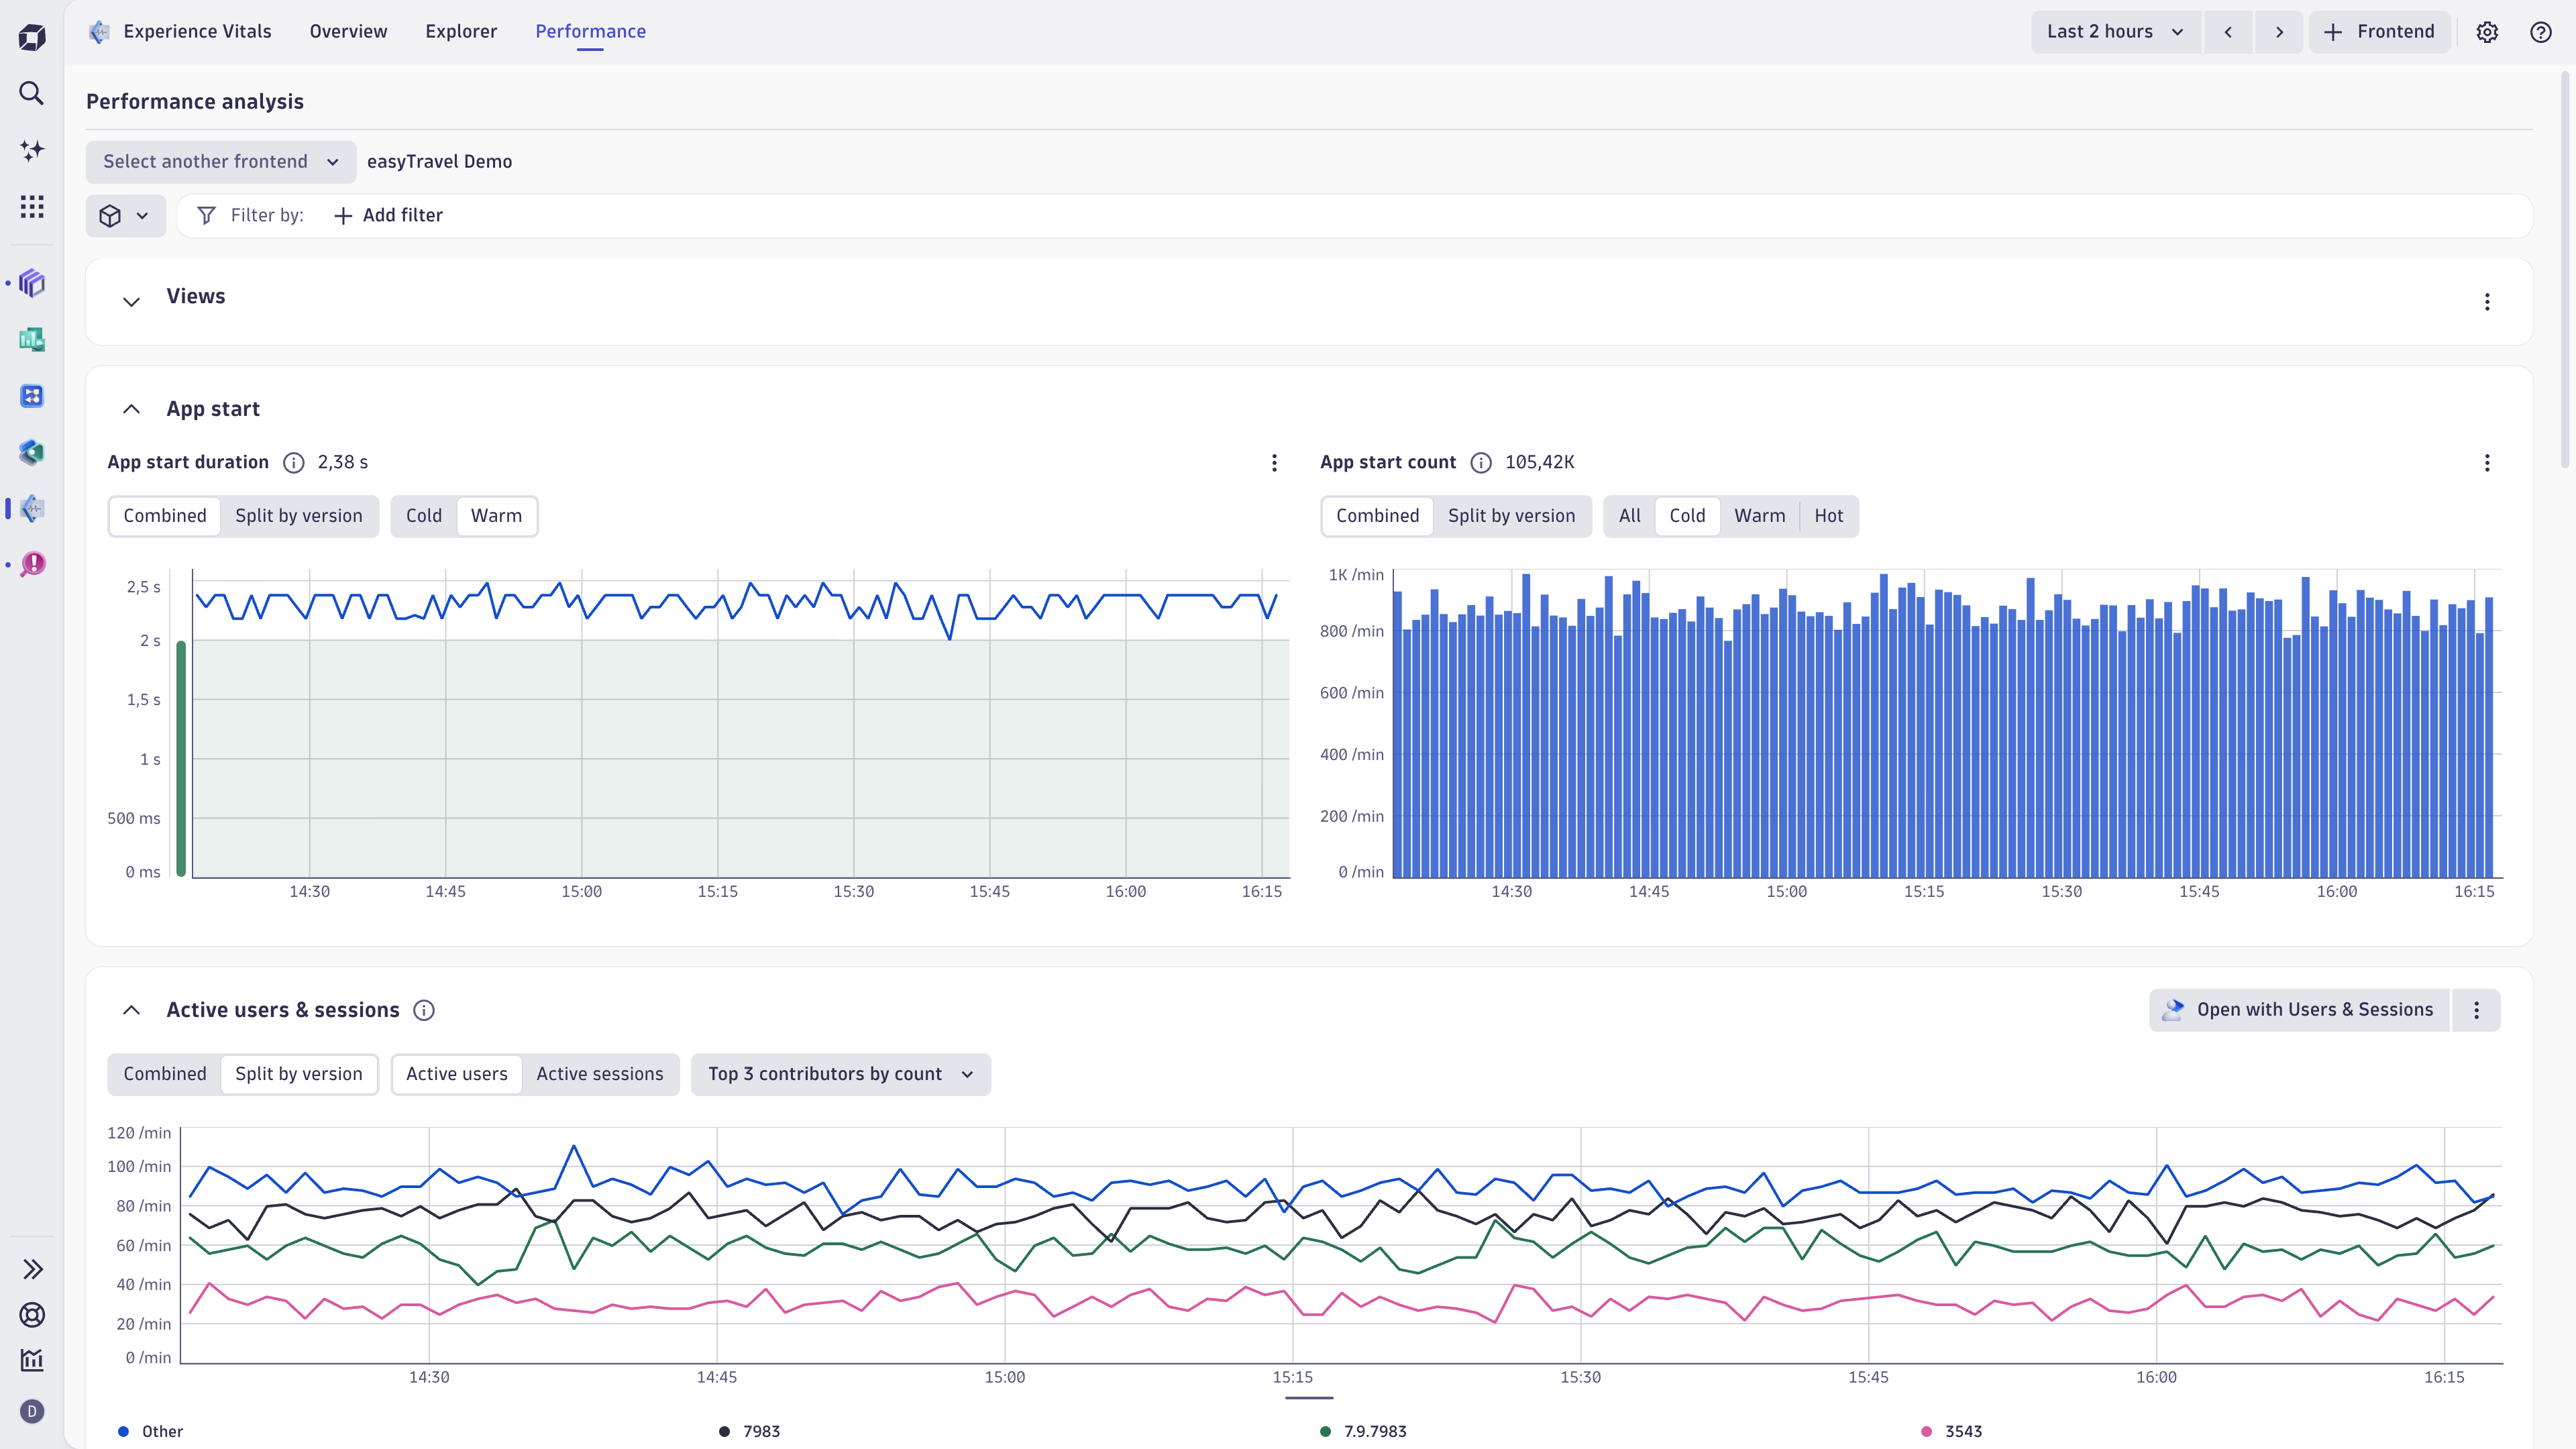Toggle App start count to Hot
2576x1449 pixels.
click(x=1828, y=516)
